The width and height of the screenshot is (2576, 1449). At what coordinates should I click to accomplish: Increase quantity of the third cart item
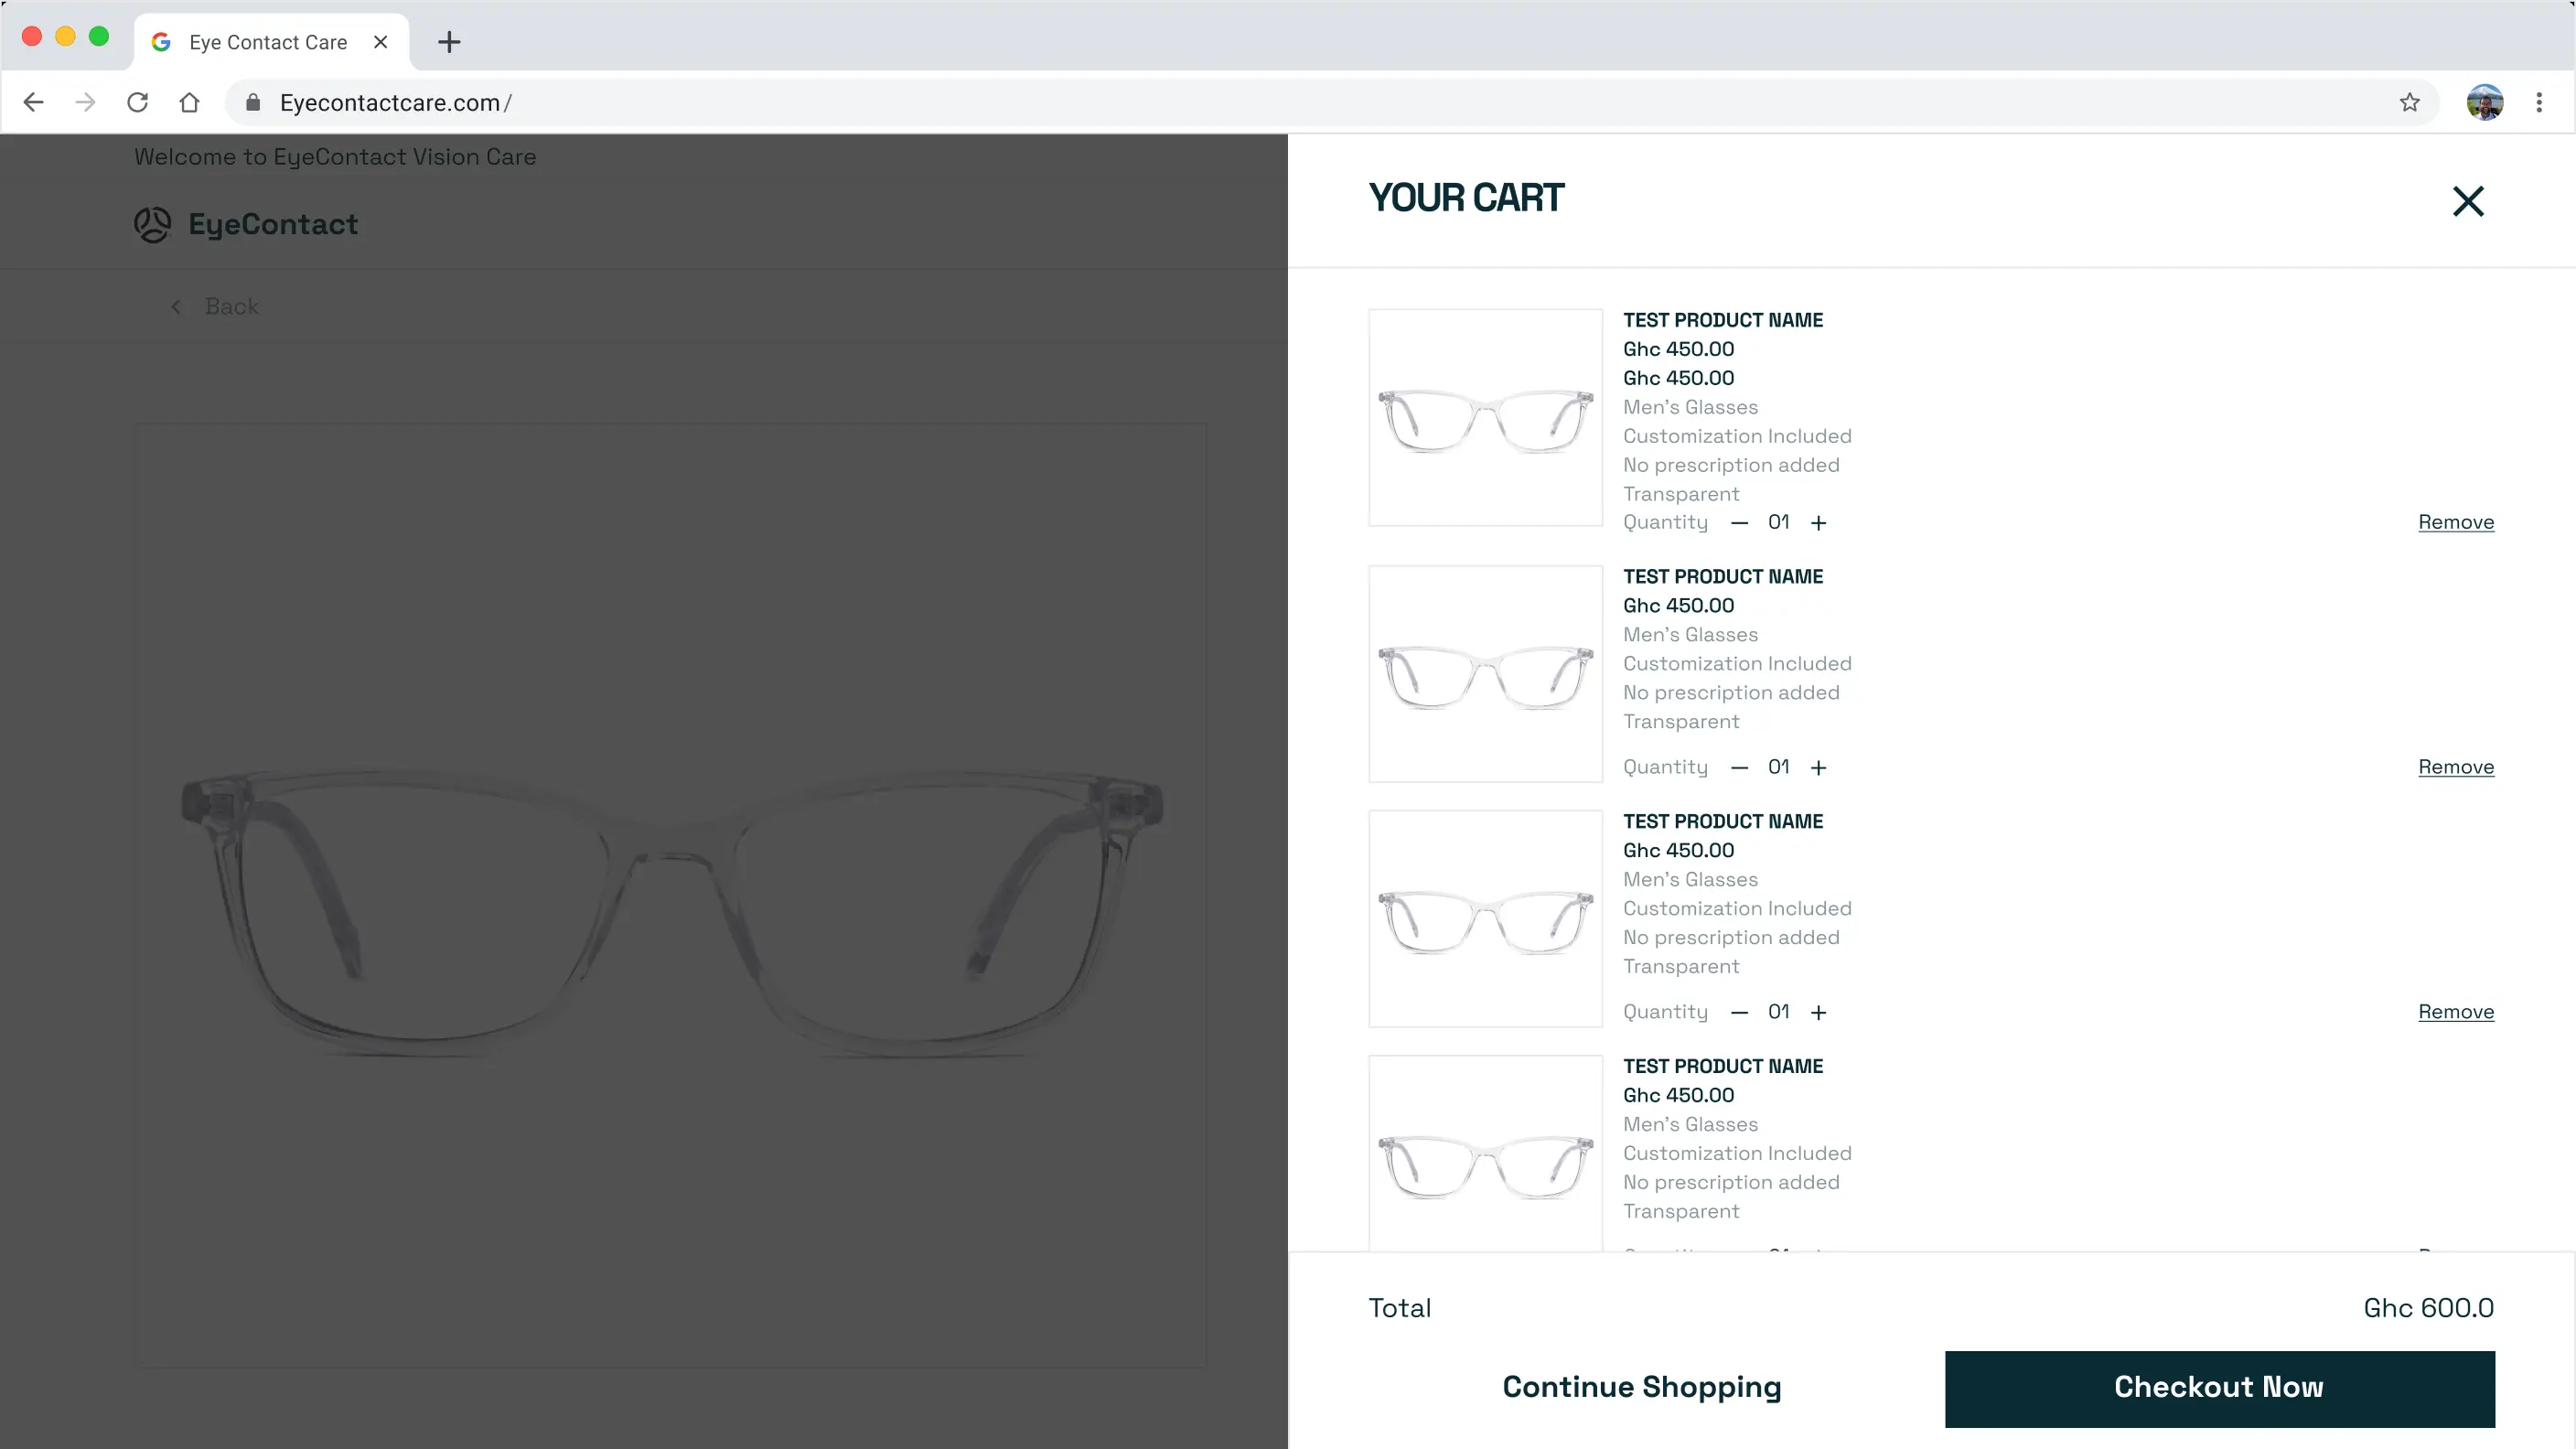point(1818,1013)
